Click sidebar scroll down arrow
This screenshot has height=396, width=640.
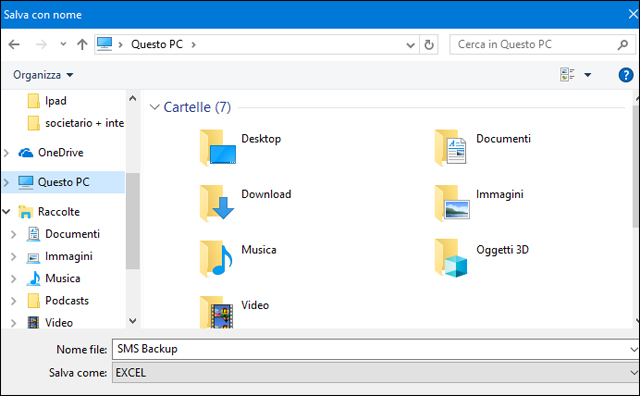(133, 321)
